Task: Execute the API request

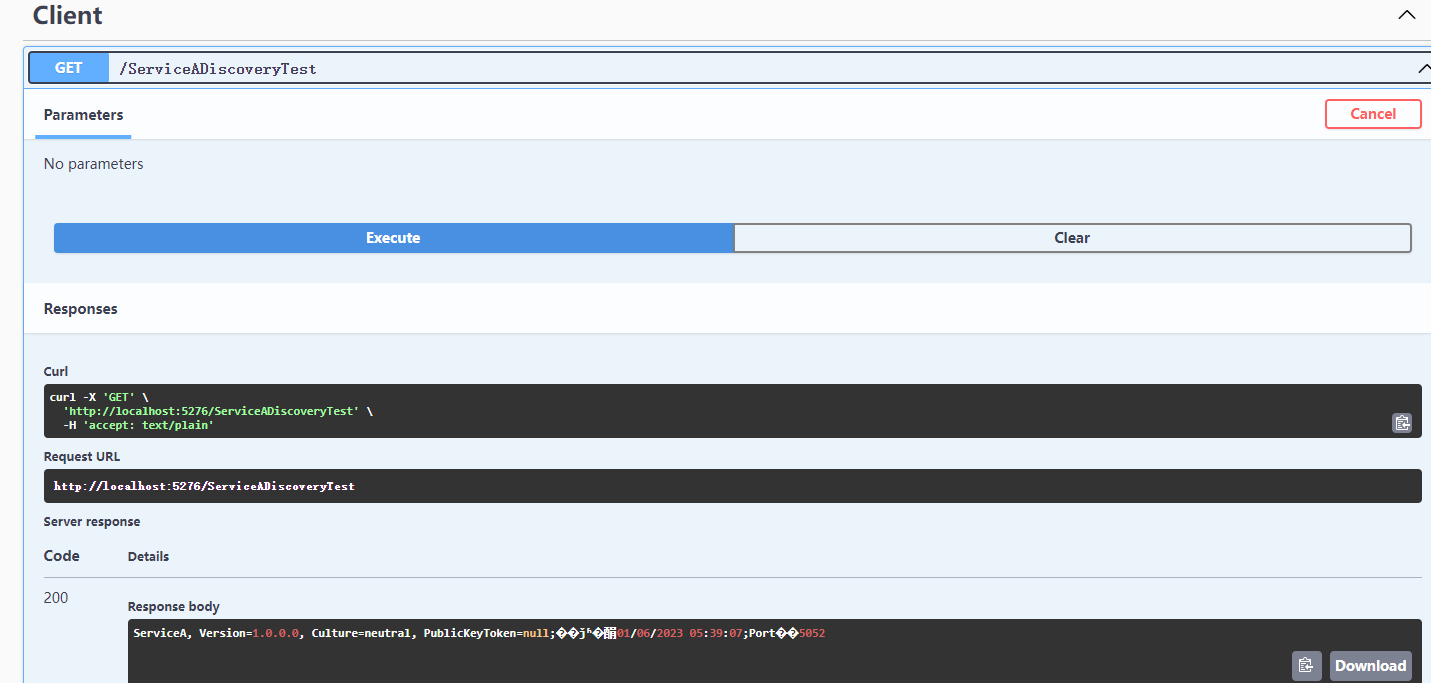Action: pos(393,238)
